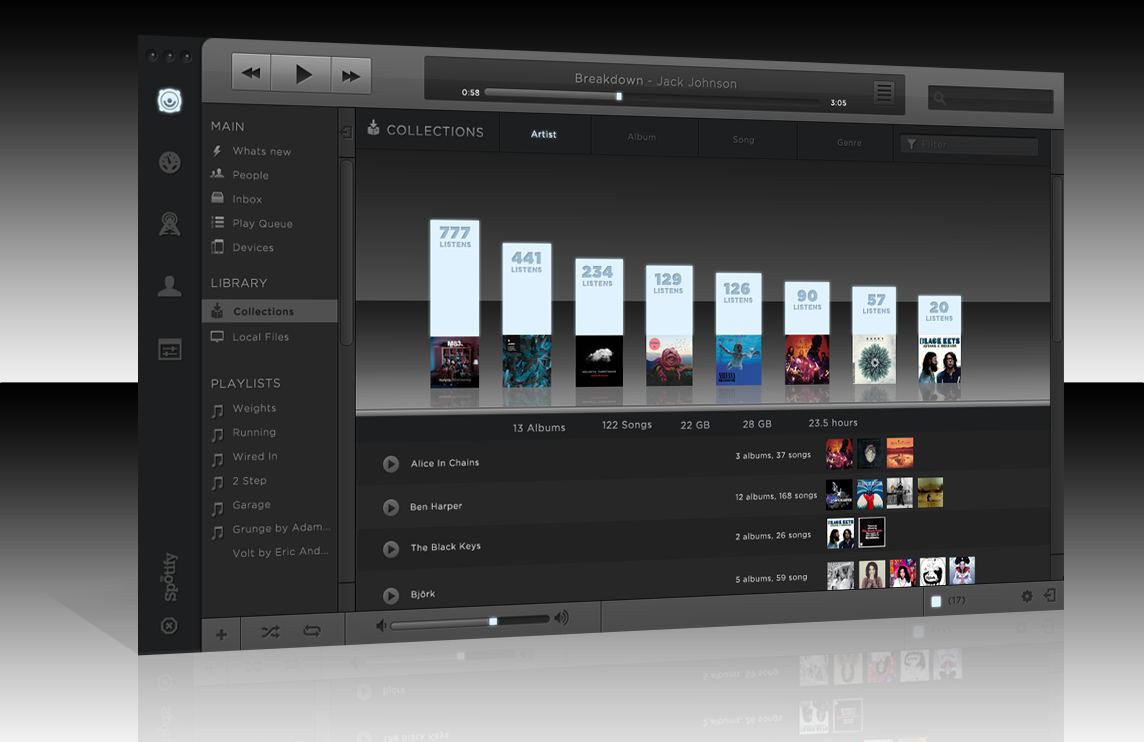Open the Volt by Eric And playlist

(x=280, y=552)
